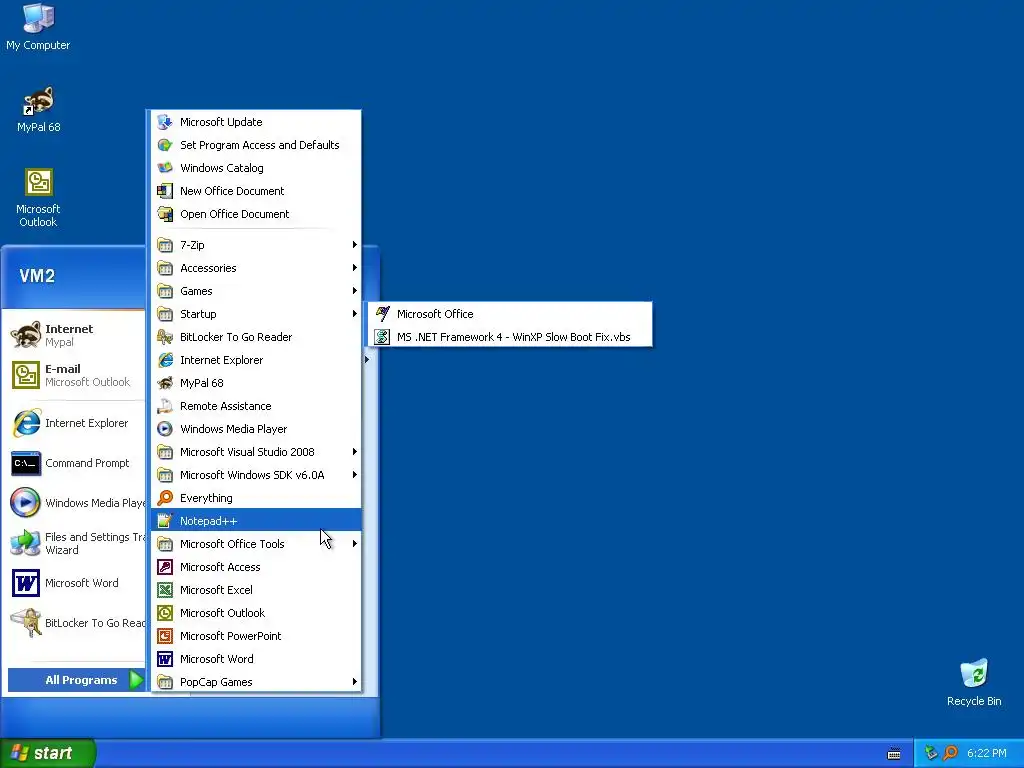Choose Microsoft Outlook in All Programs list
The width and height of the screenshot is (1024, 768).
pos(256,613)
